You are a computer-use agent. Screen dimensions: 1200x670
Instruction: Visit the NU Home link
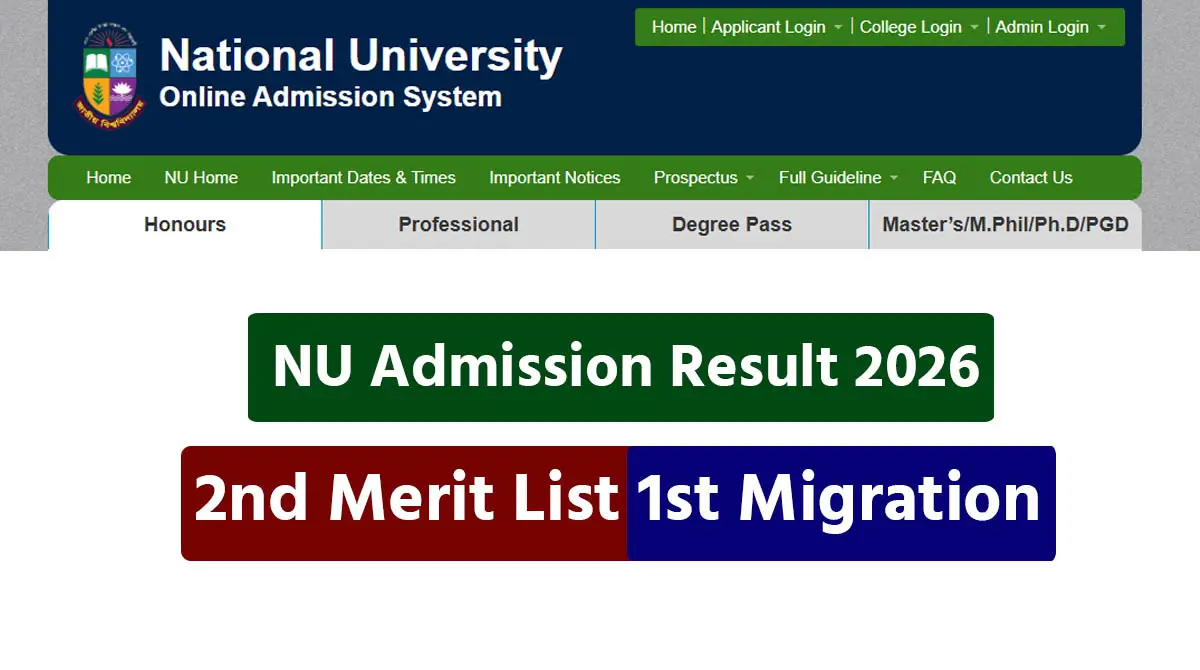coord(201,177)
